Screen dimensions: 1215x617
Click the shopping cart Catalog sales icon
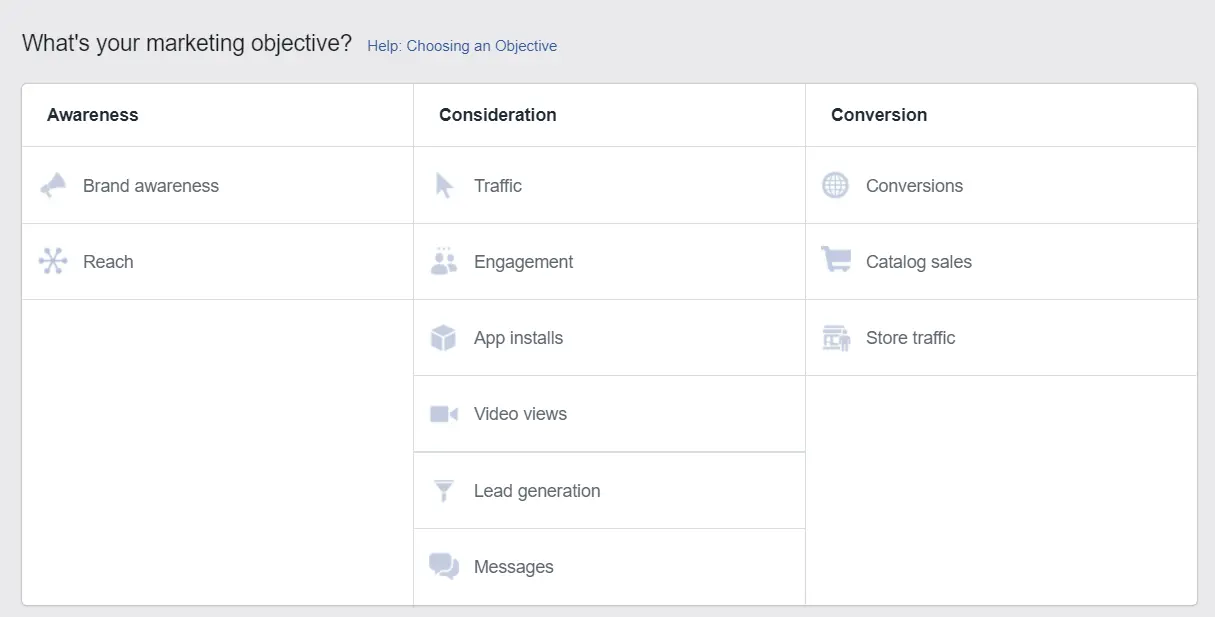pos(835,261)
